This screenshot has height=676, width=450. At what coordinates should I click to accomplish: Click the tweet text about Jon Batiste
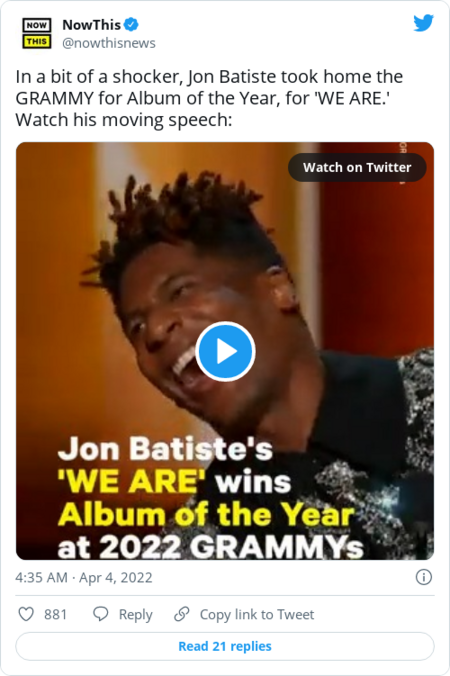point(209,98)
